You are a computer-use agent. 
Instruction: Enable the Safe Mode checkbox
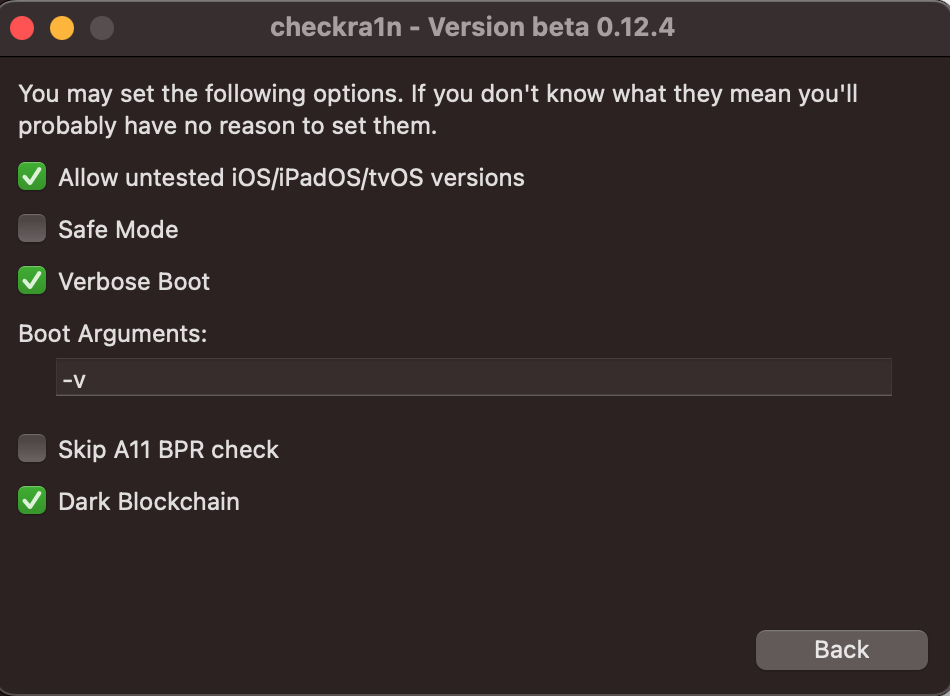(x=32, y=230)
